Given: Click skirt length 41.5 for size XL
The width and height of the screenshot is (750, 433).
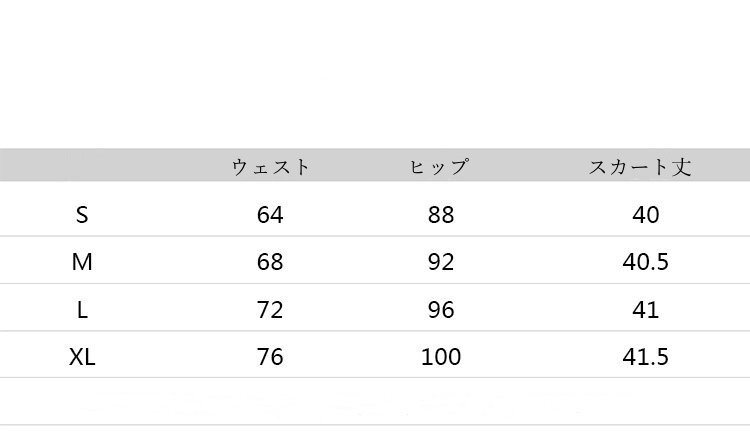Looking at the screenshot, I should coord(646,357).
